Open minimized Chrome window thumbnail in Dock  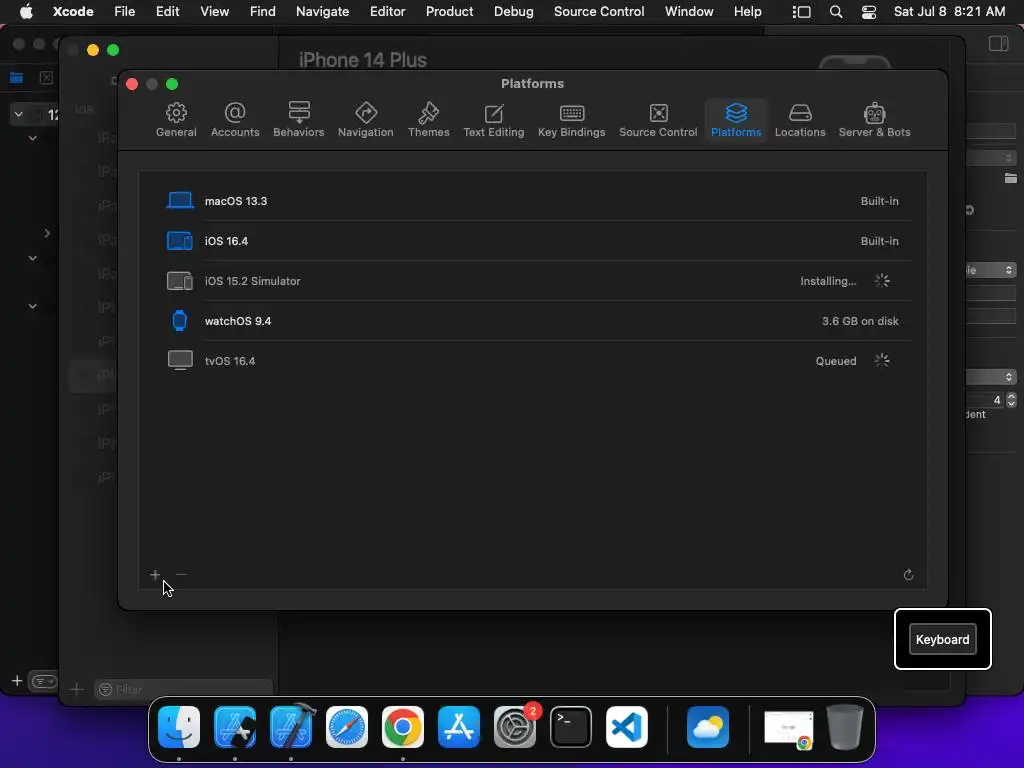[x=788, y=728]
